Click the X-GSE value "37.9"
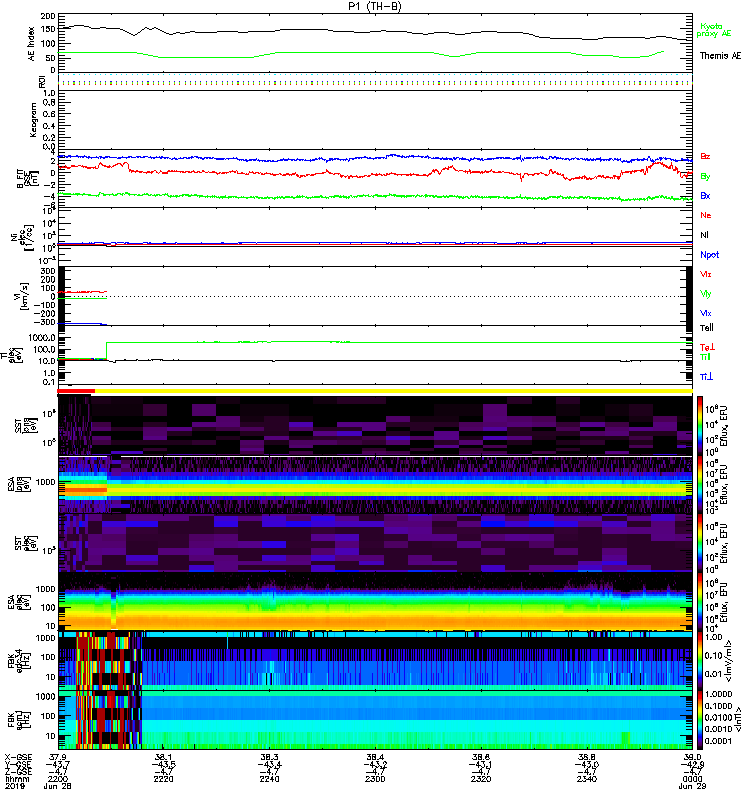This screenshot has height=800, width=750. [57, 757]
